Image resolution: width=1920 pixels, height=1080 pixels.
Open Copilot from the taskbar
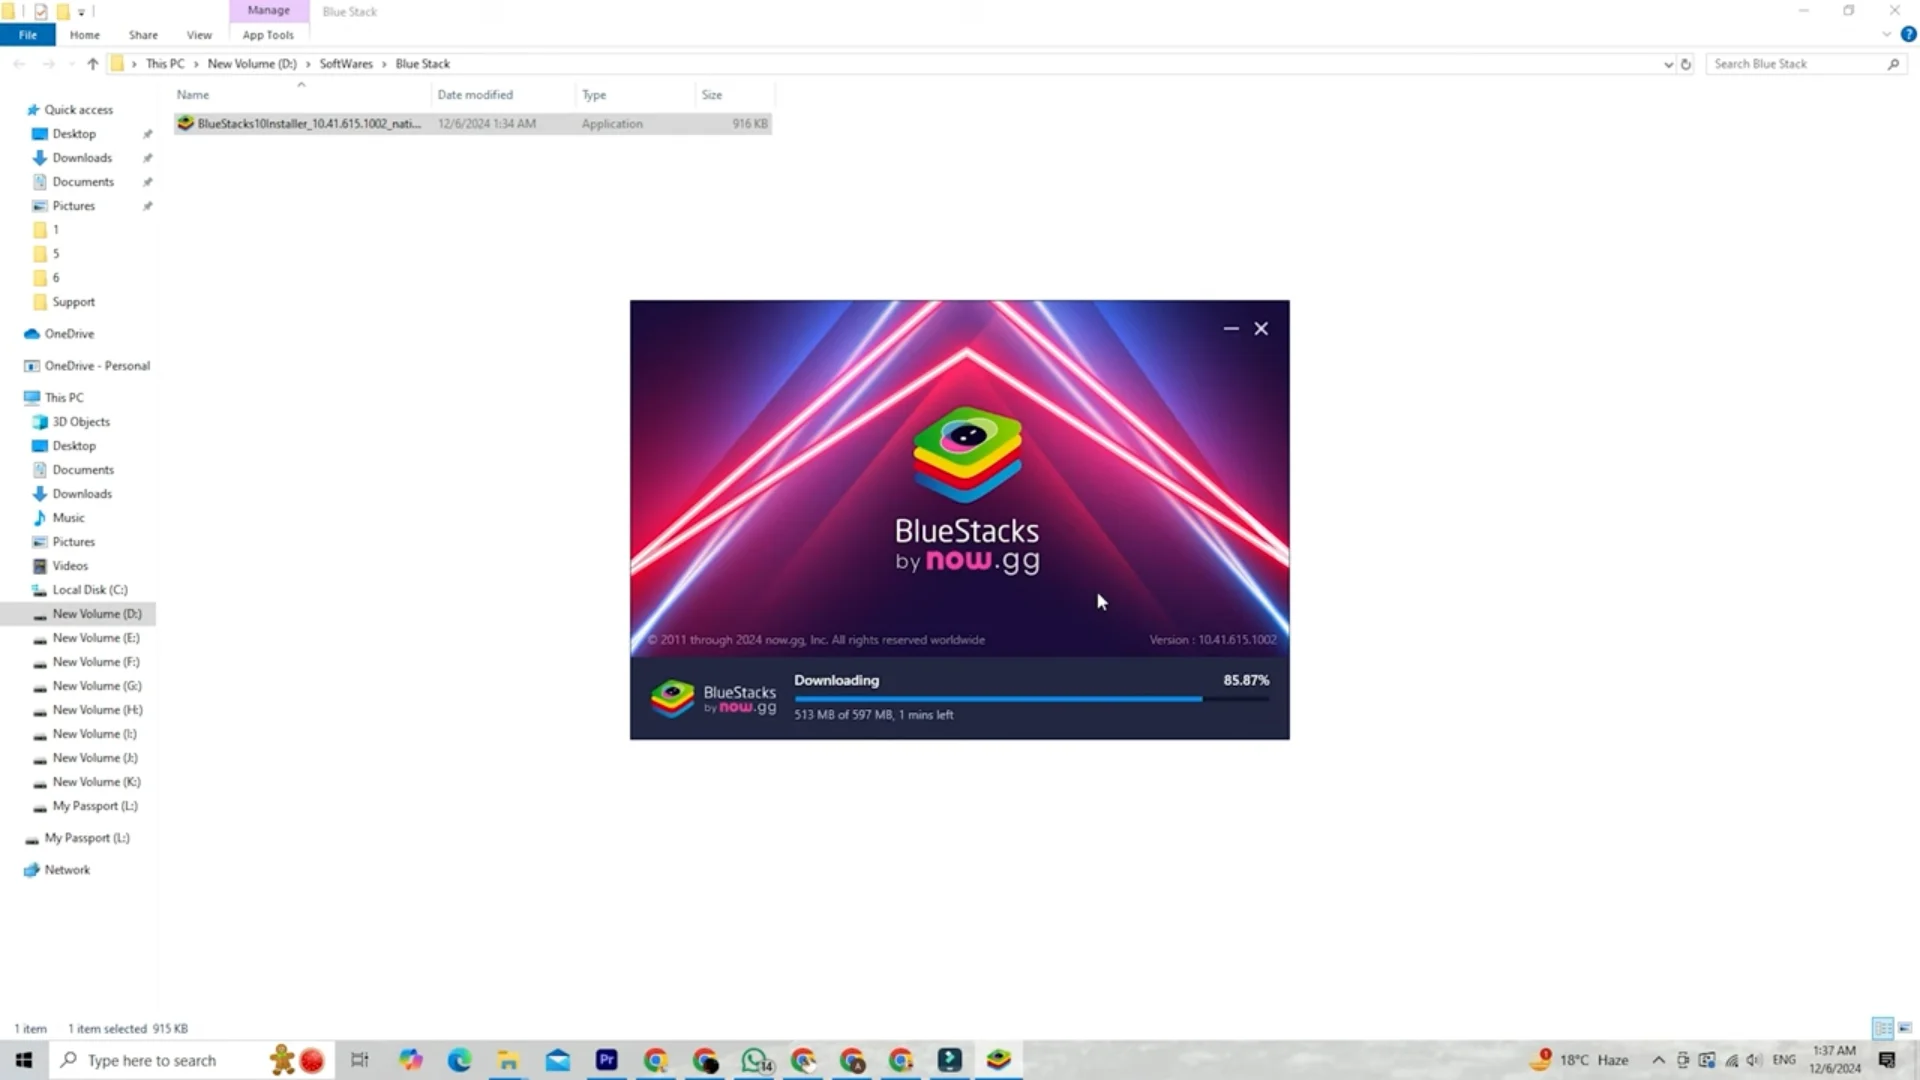tap(410, 1060)
